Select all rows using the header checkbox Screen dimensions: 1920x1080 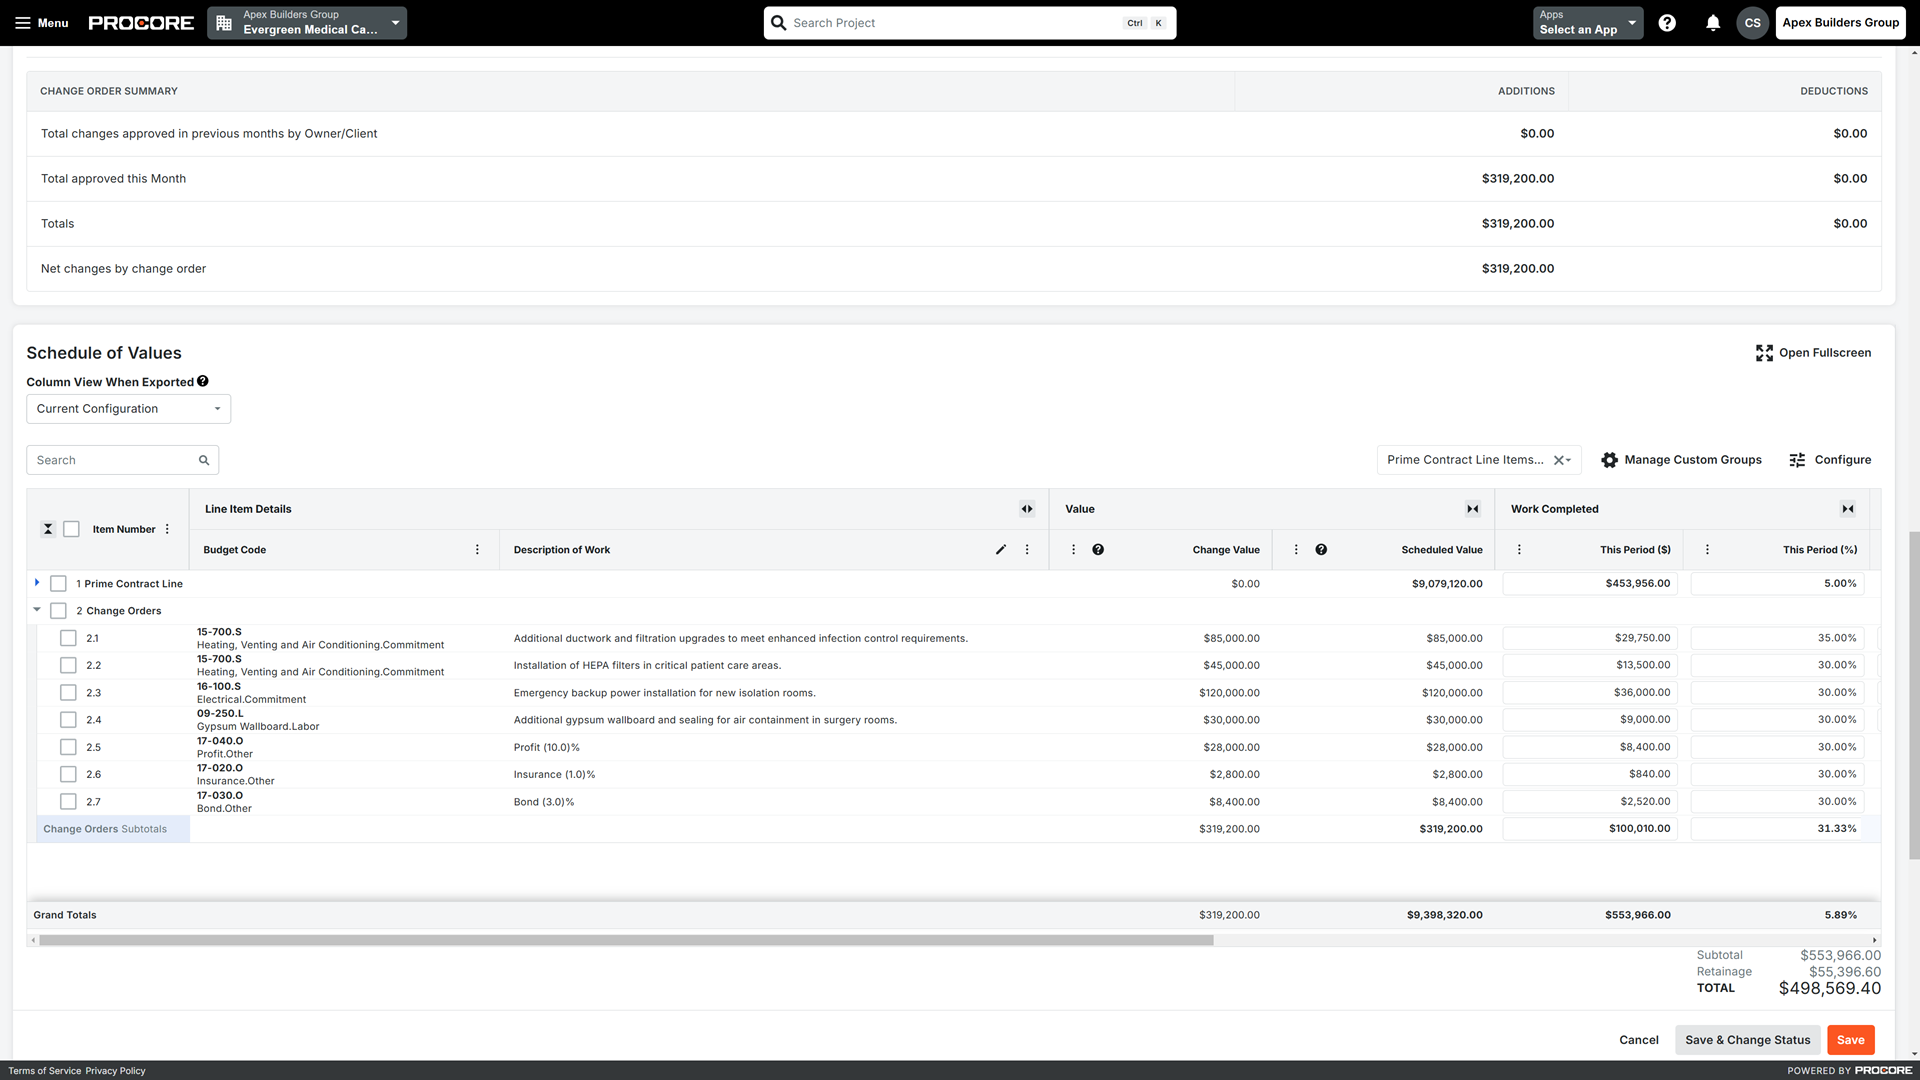pos(71,529)
